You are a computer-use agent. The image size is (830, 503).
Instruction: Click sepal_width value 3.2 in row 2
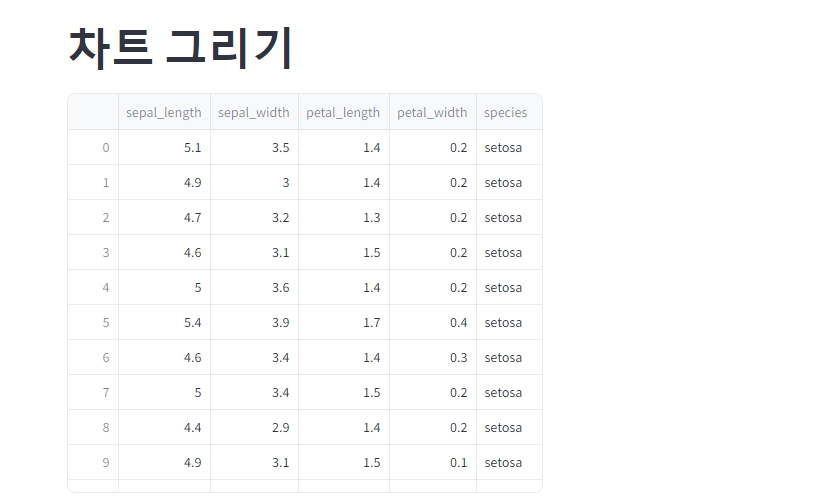(x=254, y=217)
